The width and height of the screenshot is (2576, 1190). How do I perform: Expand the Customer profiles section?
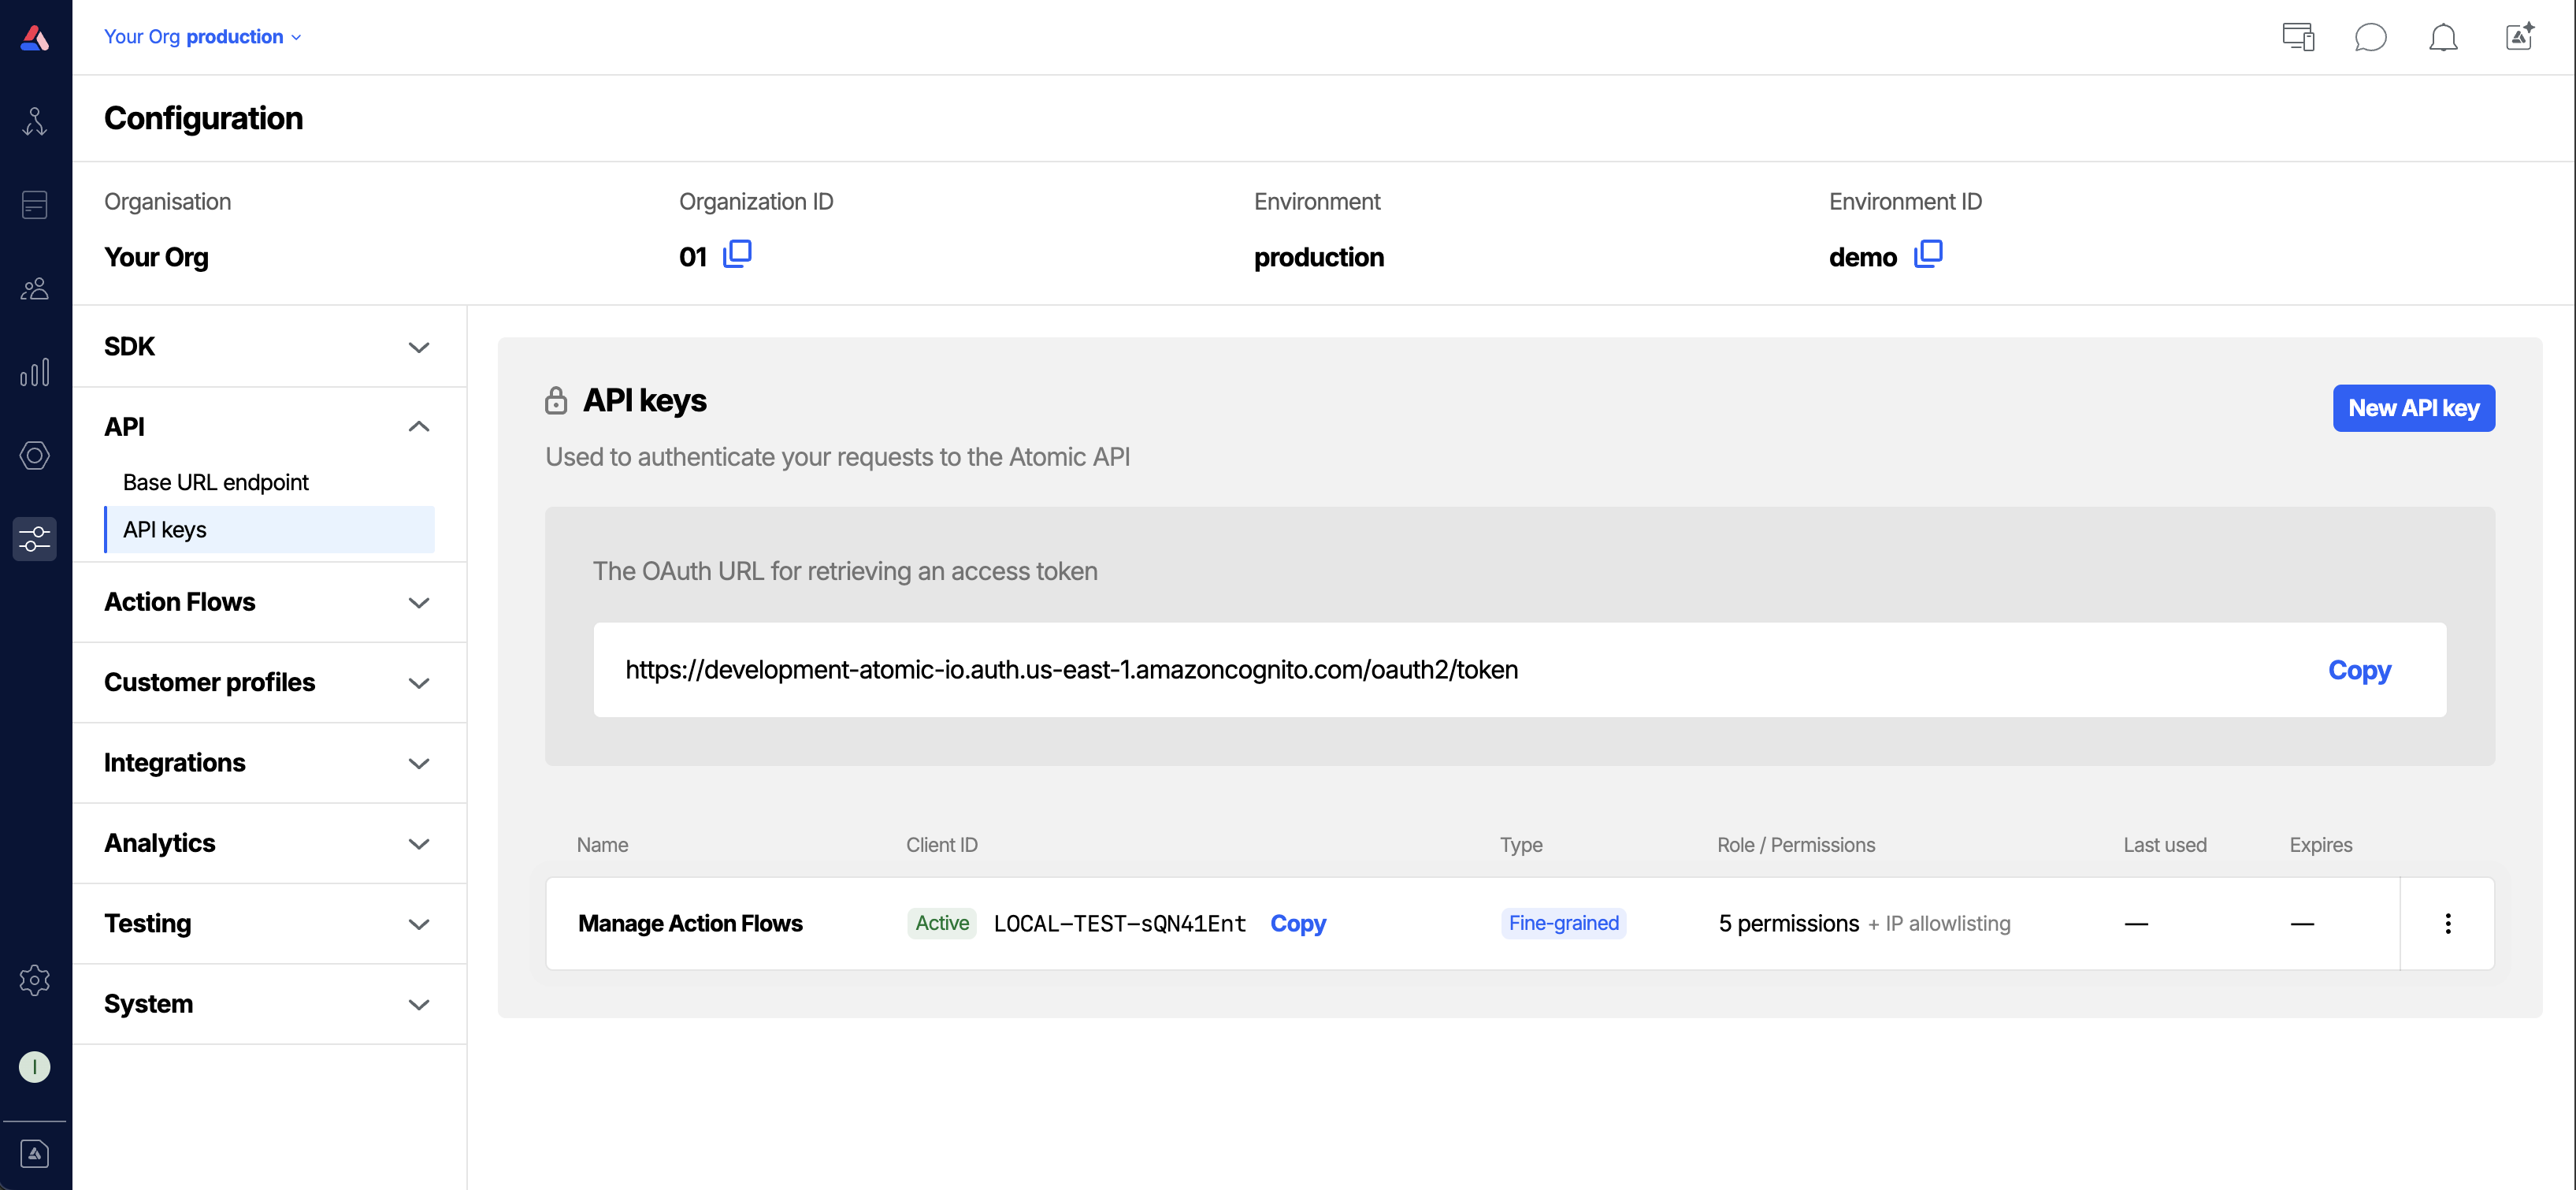tap(269, 683)
